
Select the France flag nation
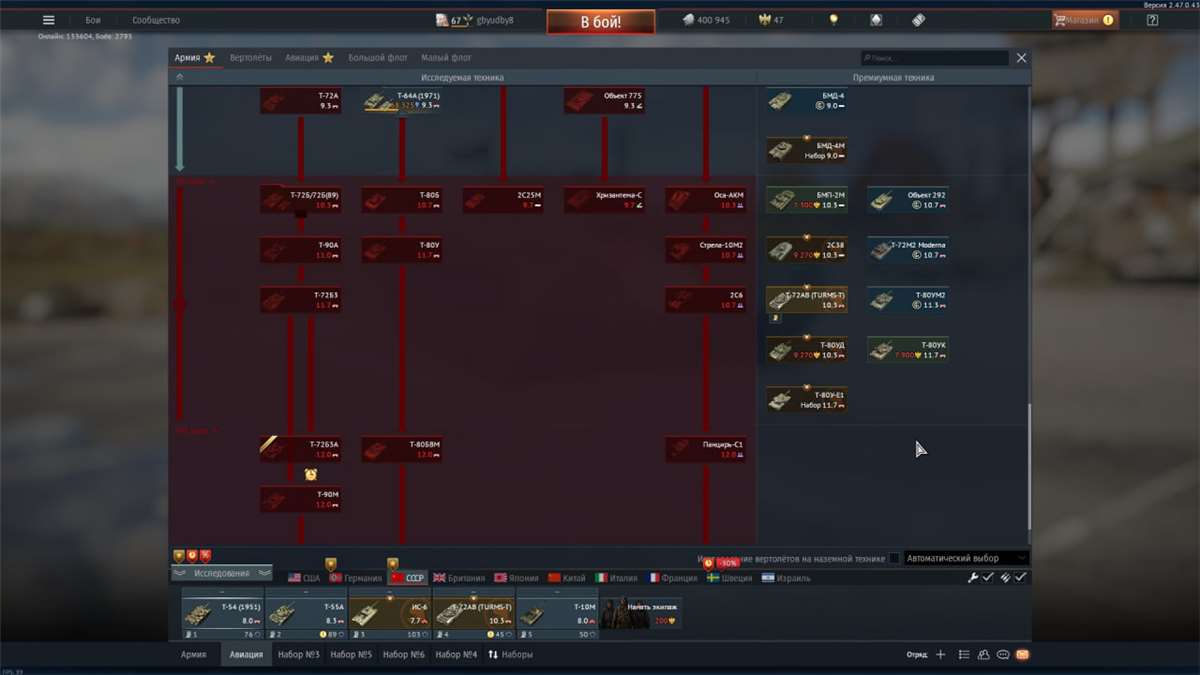coord(672,578)
